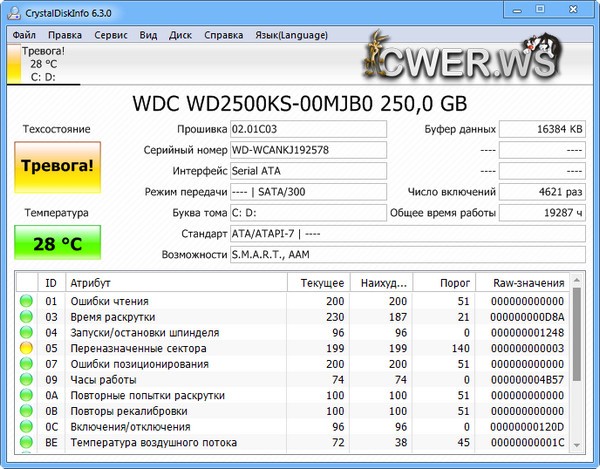Click the Прошивка field showing 02.01C03

point(307,129)
